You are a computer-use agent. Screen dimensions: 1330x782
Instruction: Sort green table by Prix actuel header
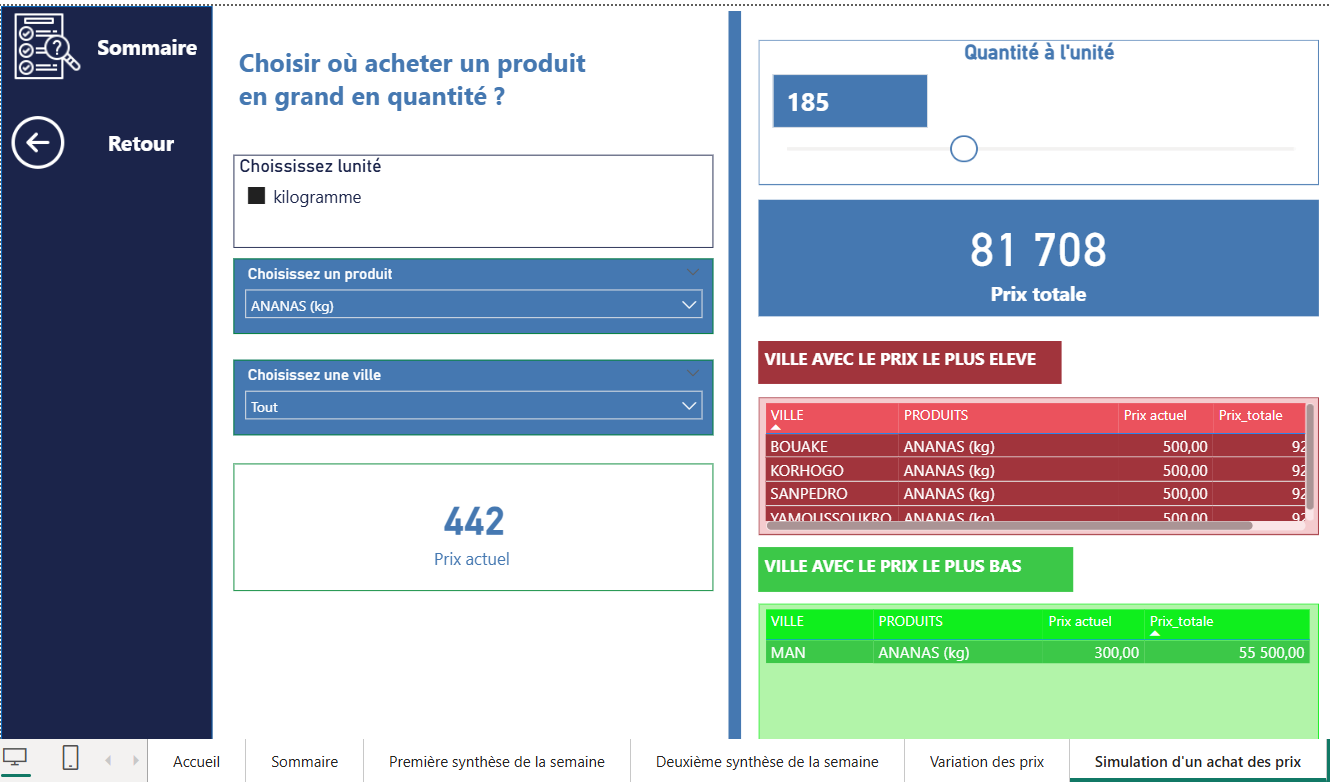pyautogui.click(x=1093, y=623)
